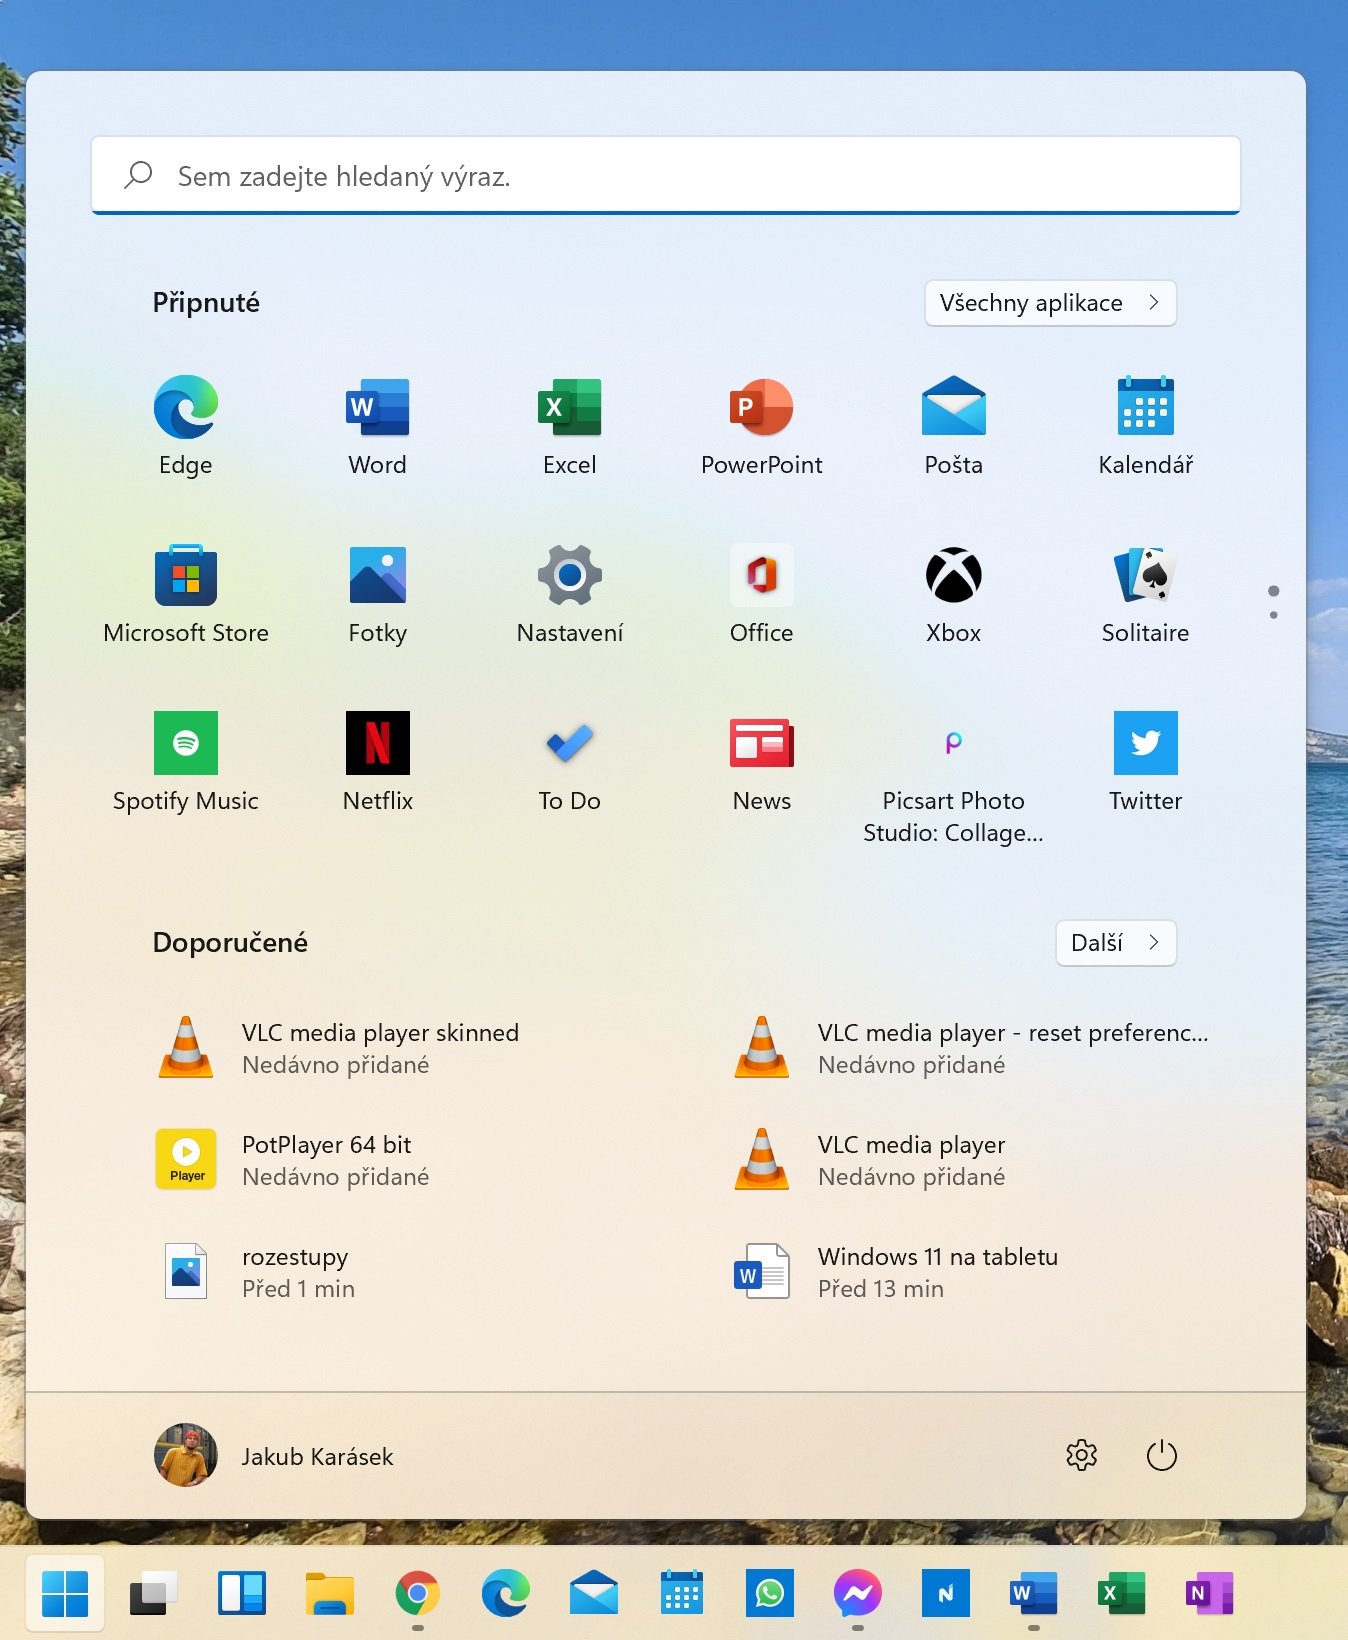Launch the Twitter app

[1146, 762]
